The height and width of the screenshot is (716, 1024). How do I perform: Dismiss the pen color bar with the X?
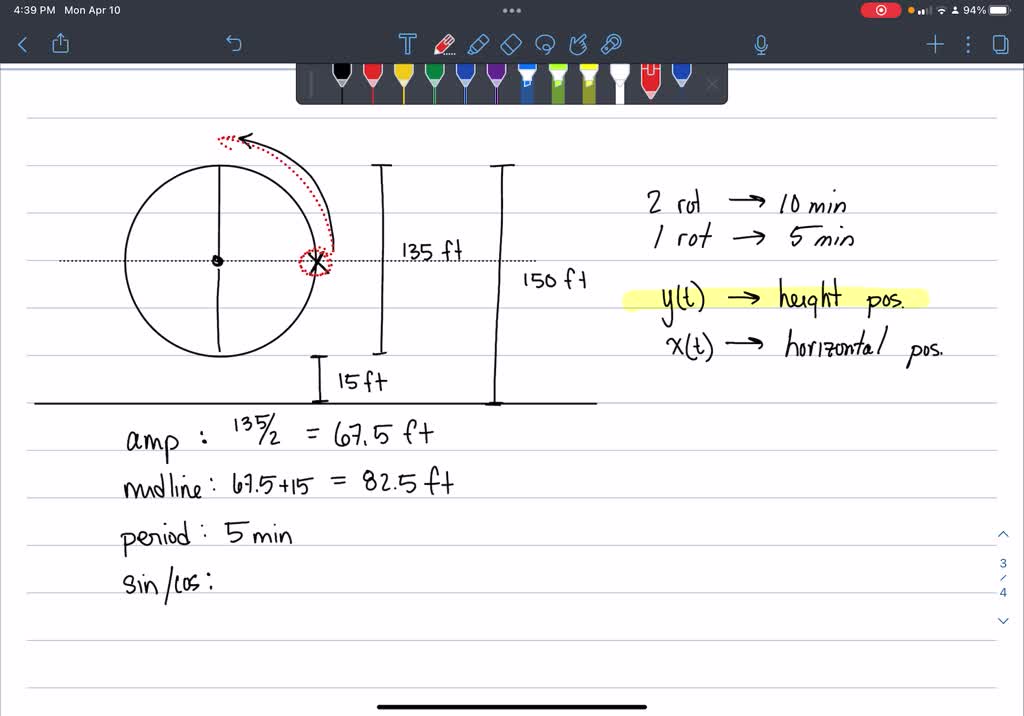[x=711, y=82]
